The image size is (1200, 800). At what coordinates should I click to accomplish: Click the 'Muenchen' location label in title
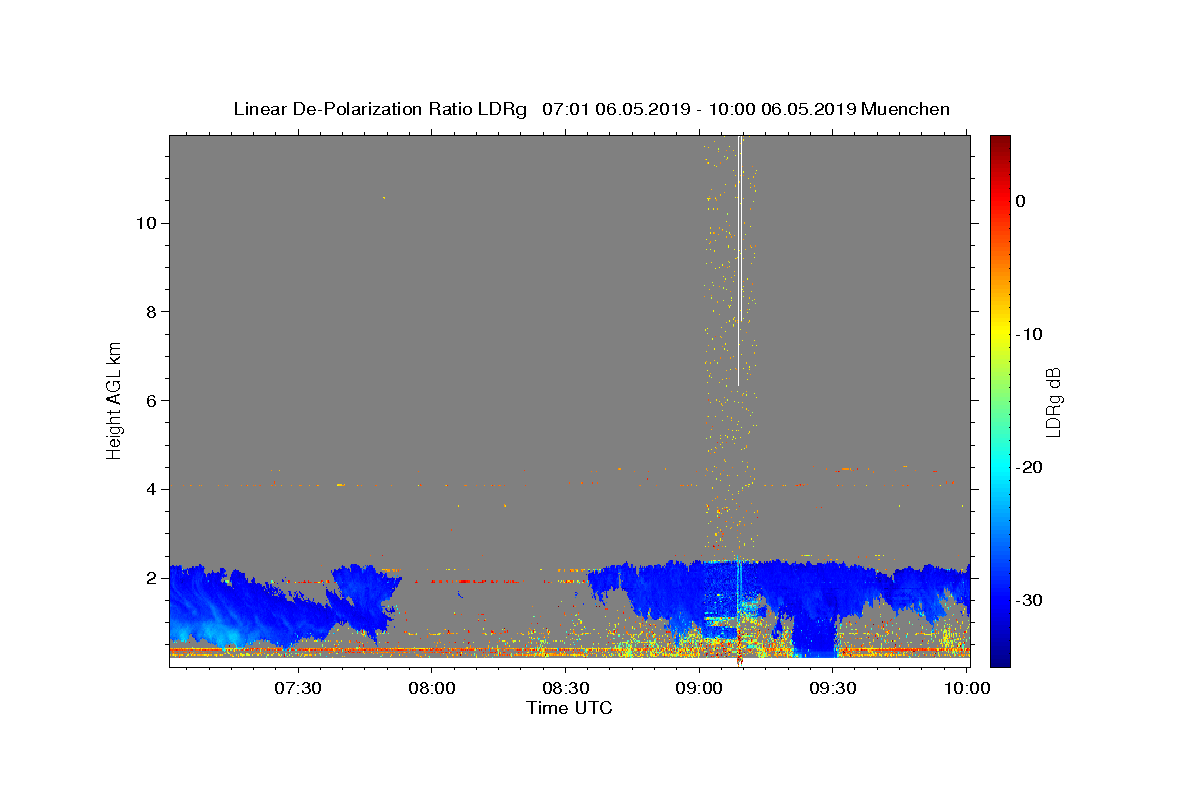(x=905, y=109)
